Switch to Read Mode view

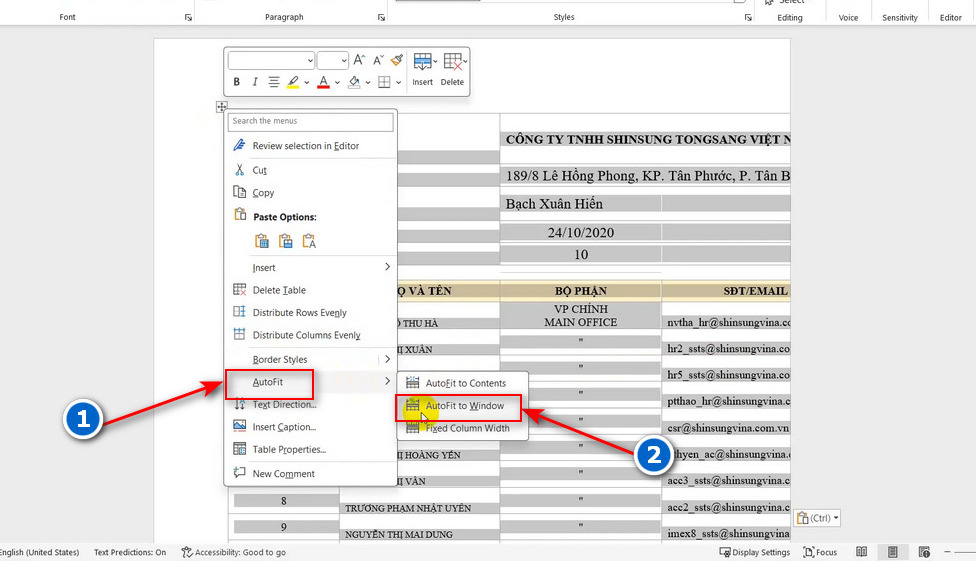[x=861, y=552]
